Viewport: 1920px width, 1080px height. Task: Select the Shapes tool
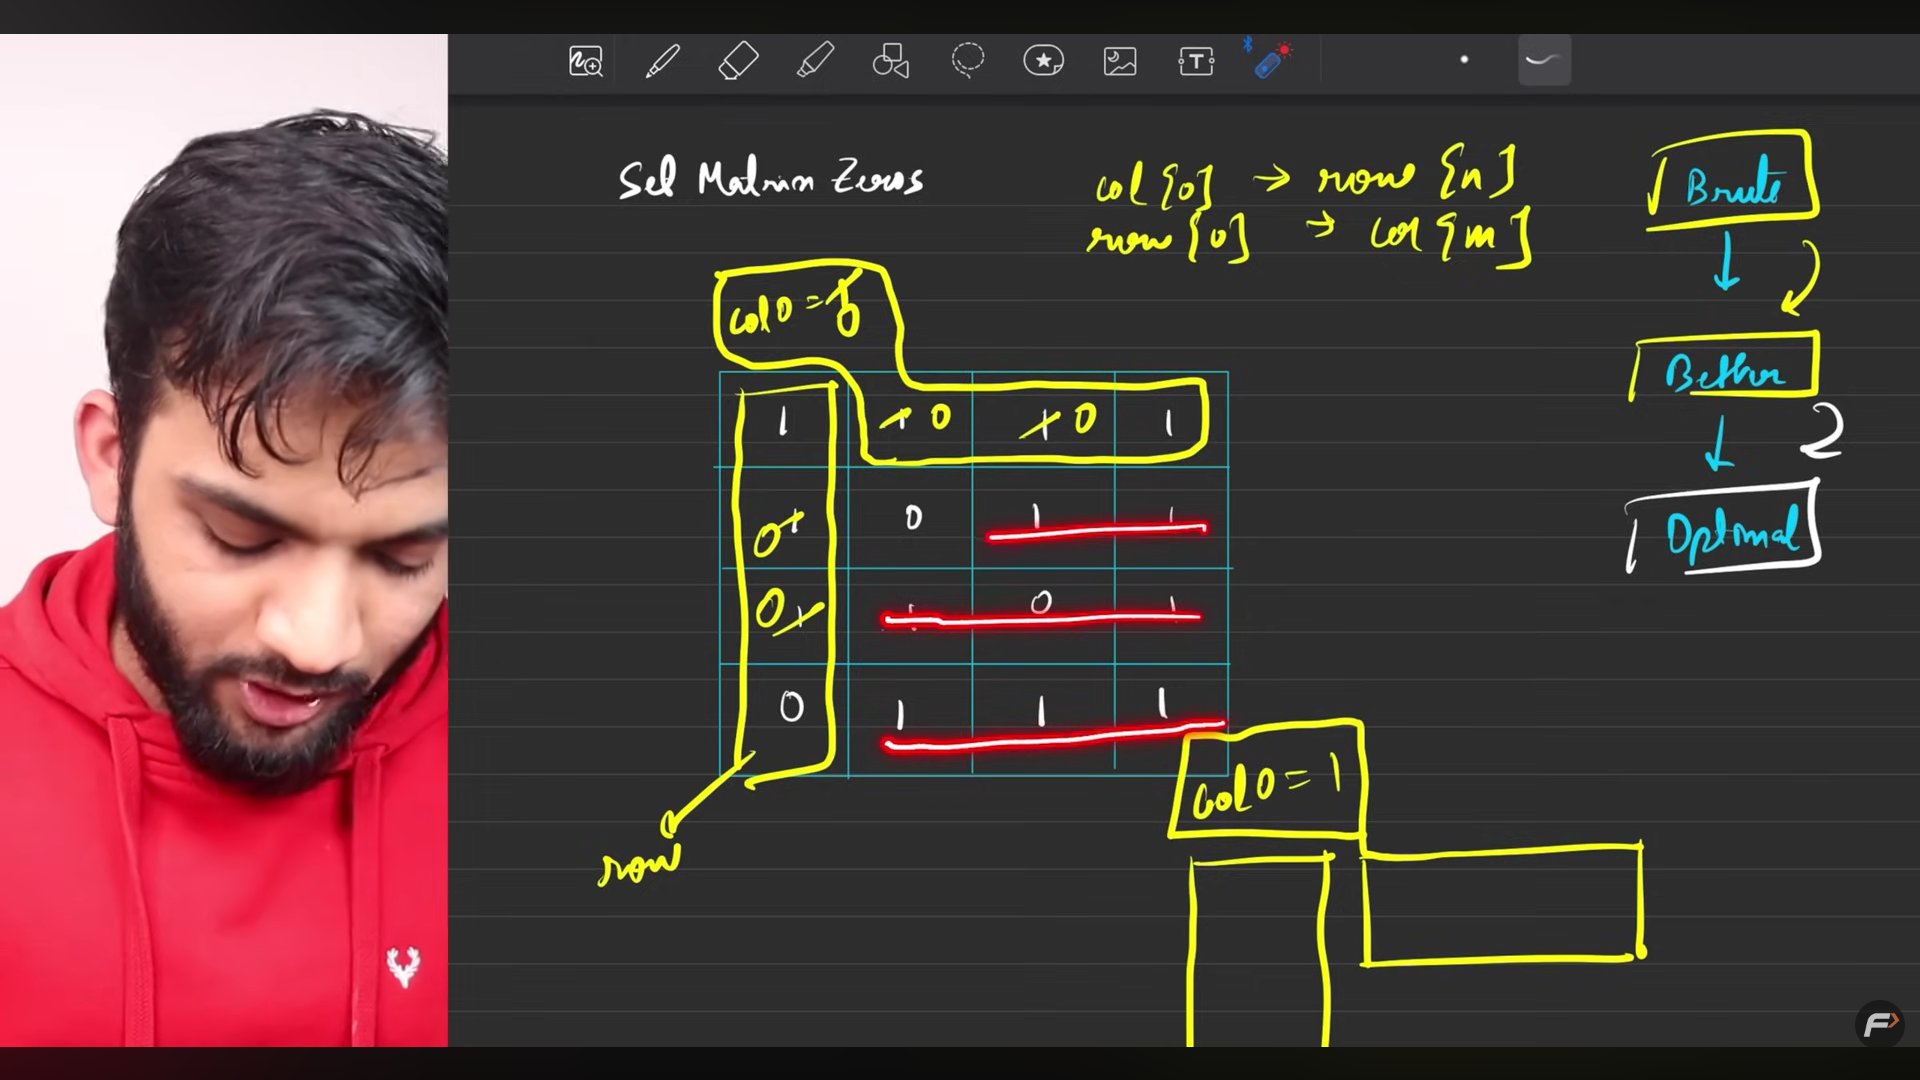pyautogui.click(x=890, y=62)
